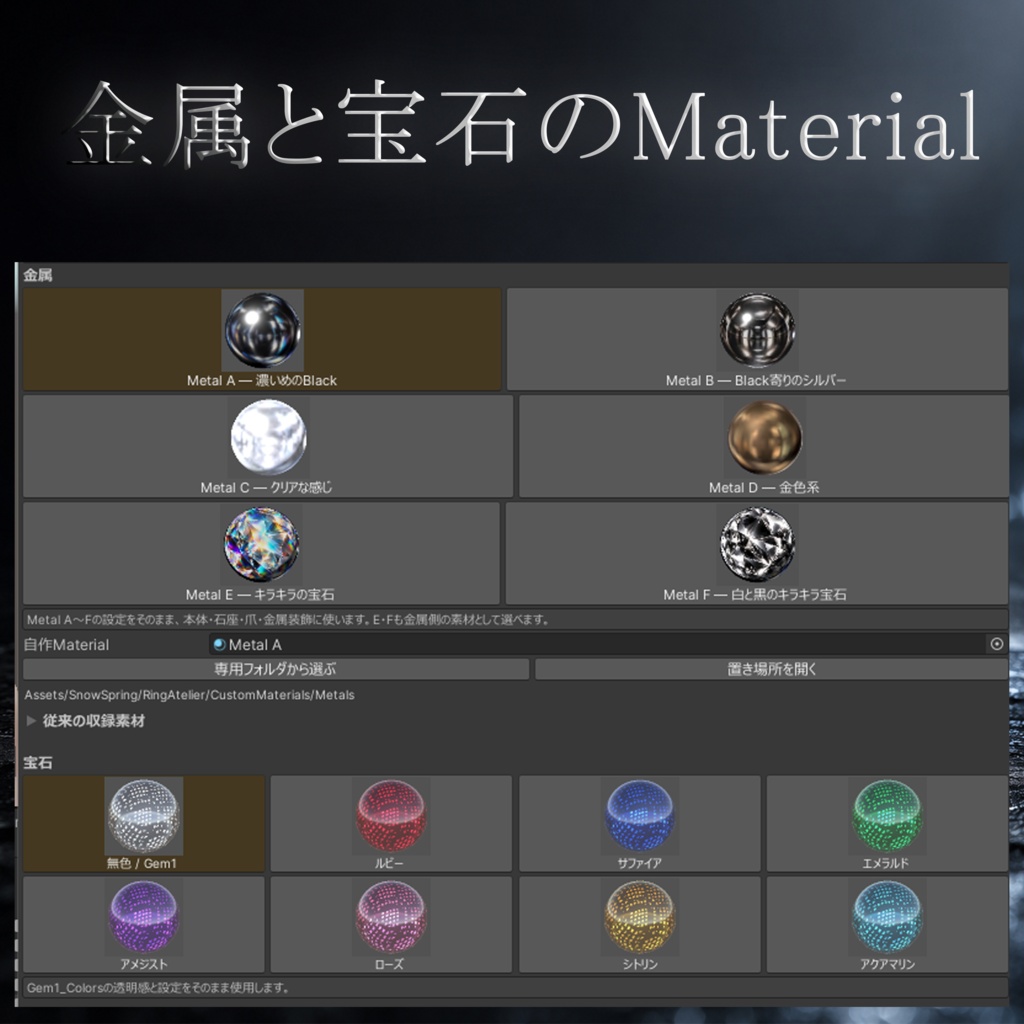1024x1024 pixels.
Task: Open object picker circle for 自作Material
Action: pos(997,644)
